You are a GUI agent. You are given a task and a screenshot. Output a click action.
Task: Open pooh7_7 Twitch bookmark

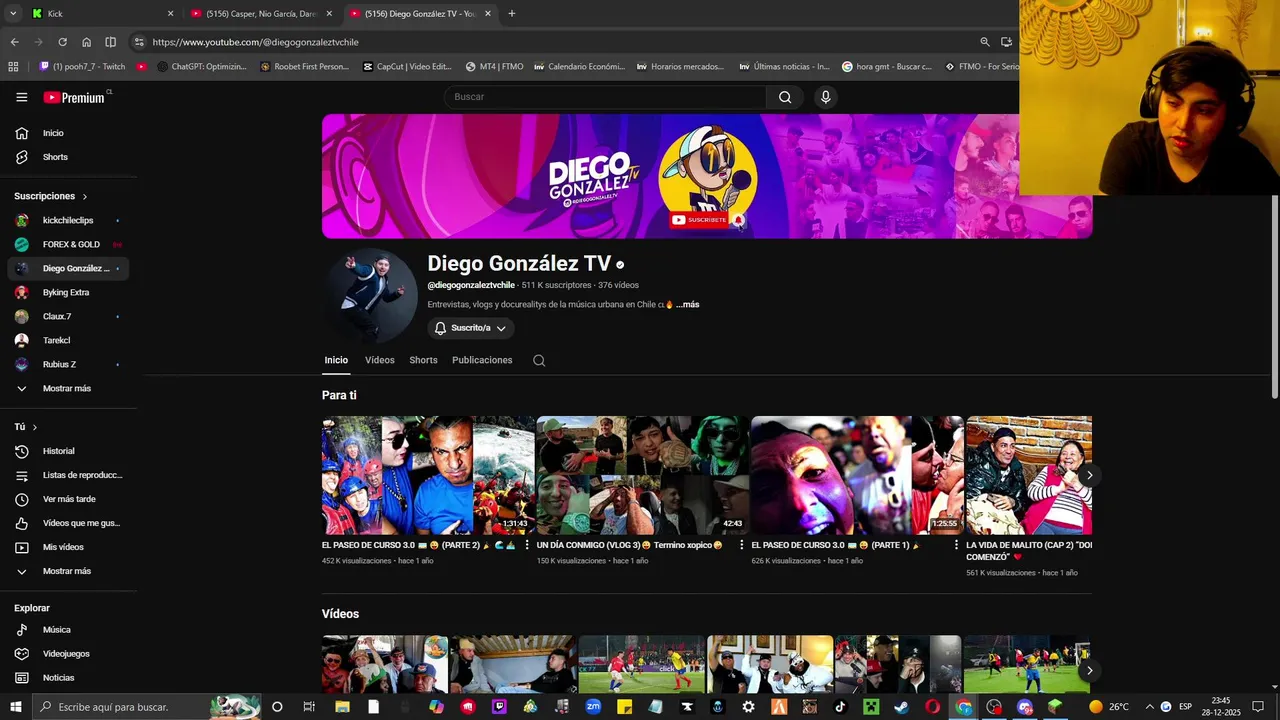coord(82,67)
